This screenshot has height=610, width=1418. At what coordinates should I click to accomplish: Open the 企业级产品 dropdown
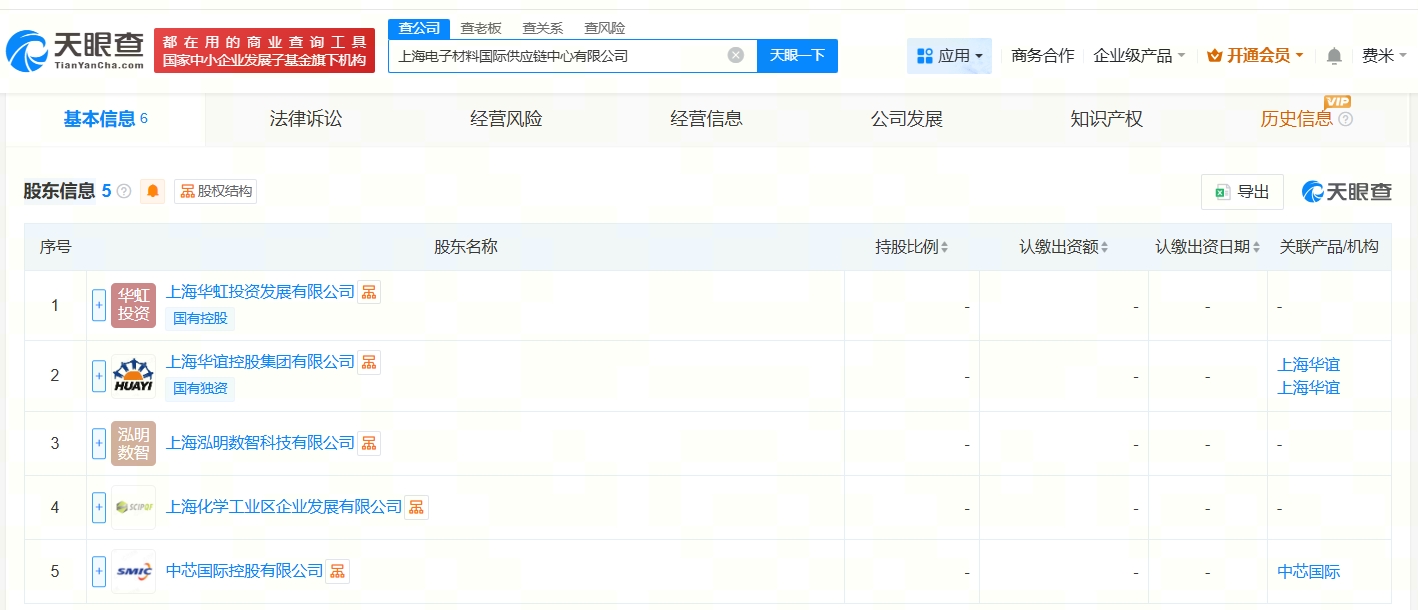1139,56
